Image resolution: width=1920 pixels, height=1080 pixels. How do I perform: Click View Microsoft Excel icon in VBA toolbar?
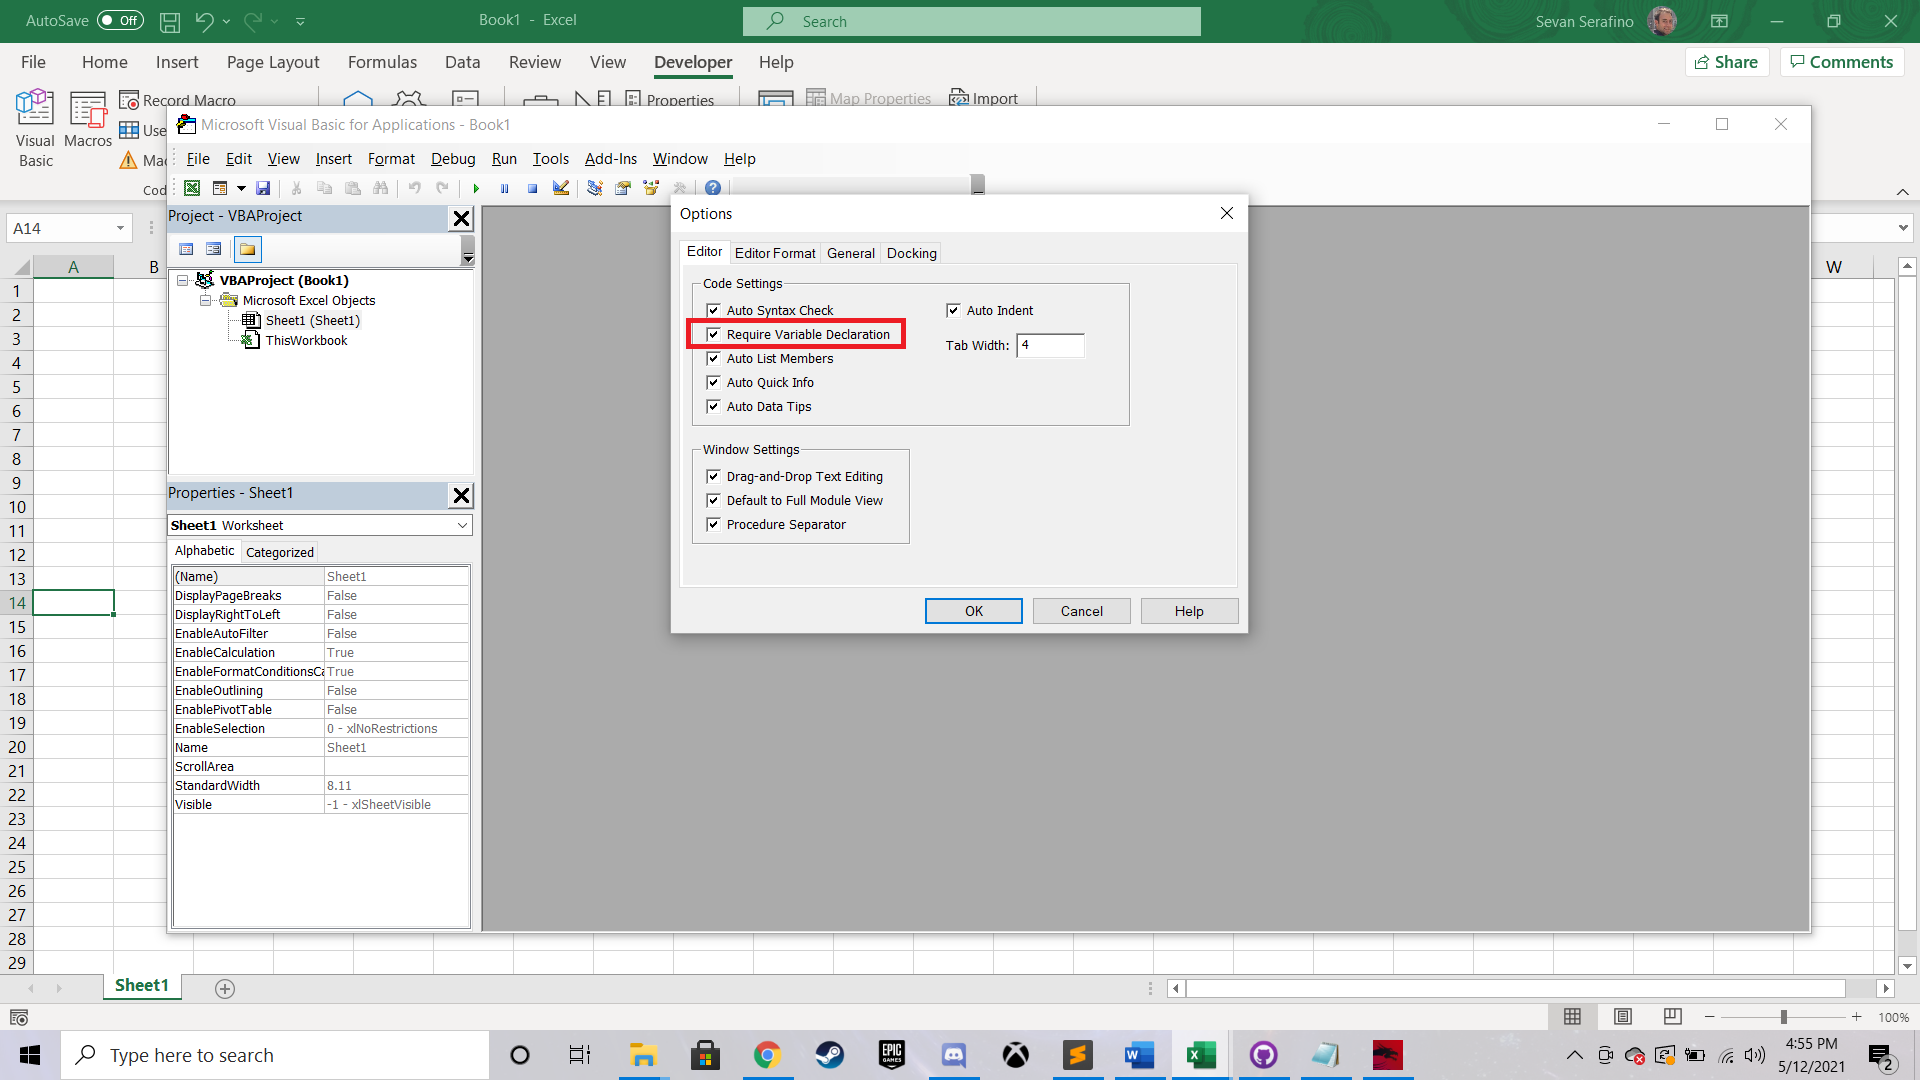tap(192, 188)
